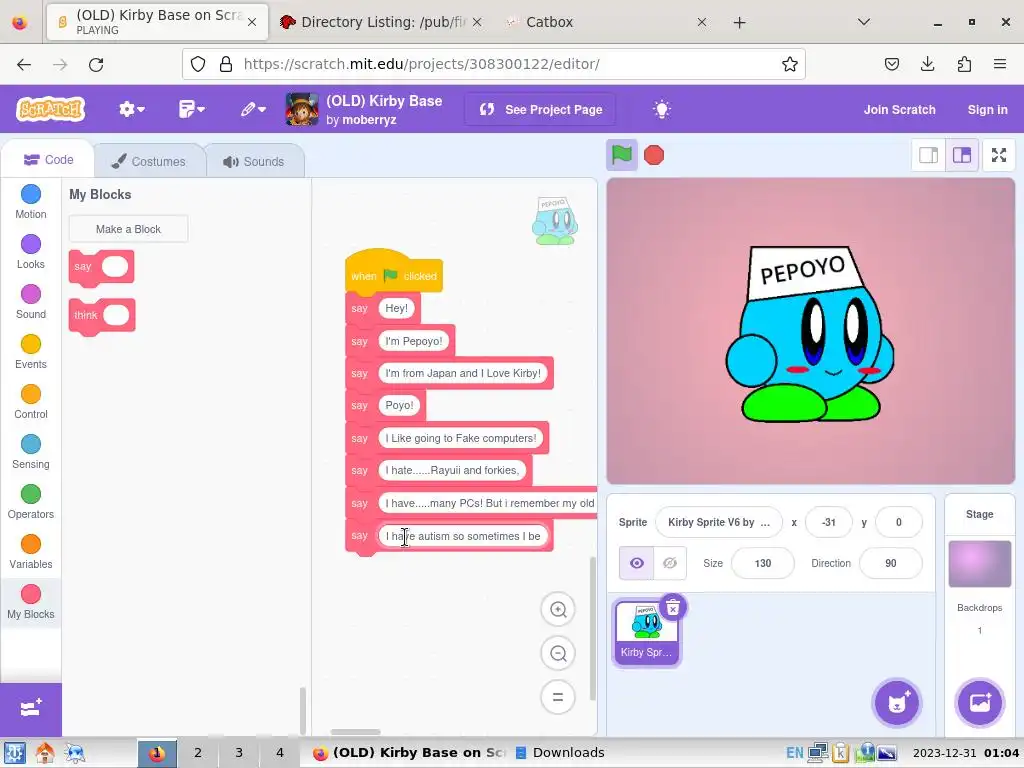Edit the sprite x position field
The width and height of the screenshot is (1024, 768).
click(829, 522)
